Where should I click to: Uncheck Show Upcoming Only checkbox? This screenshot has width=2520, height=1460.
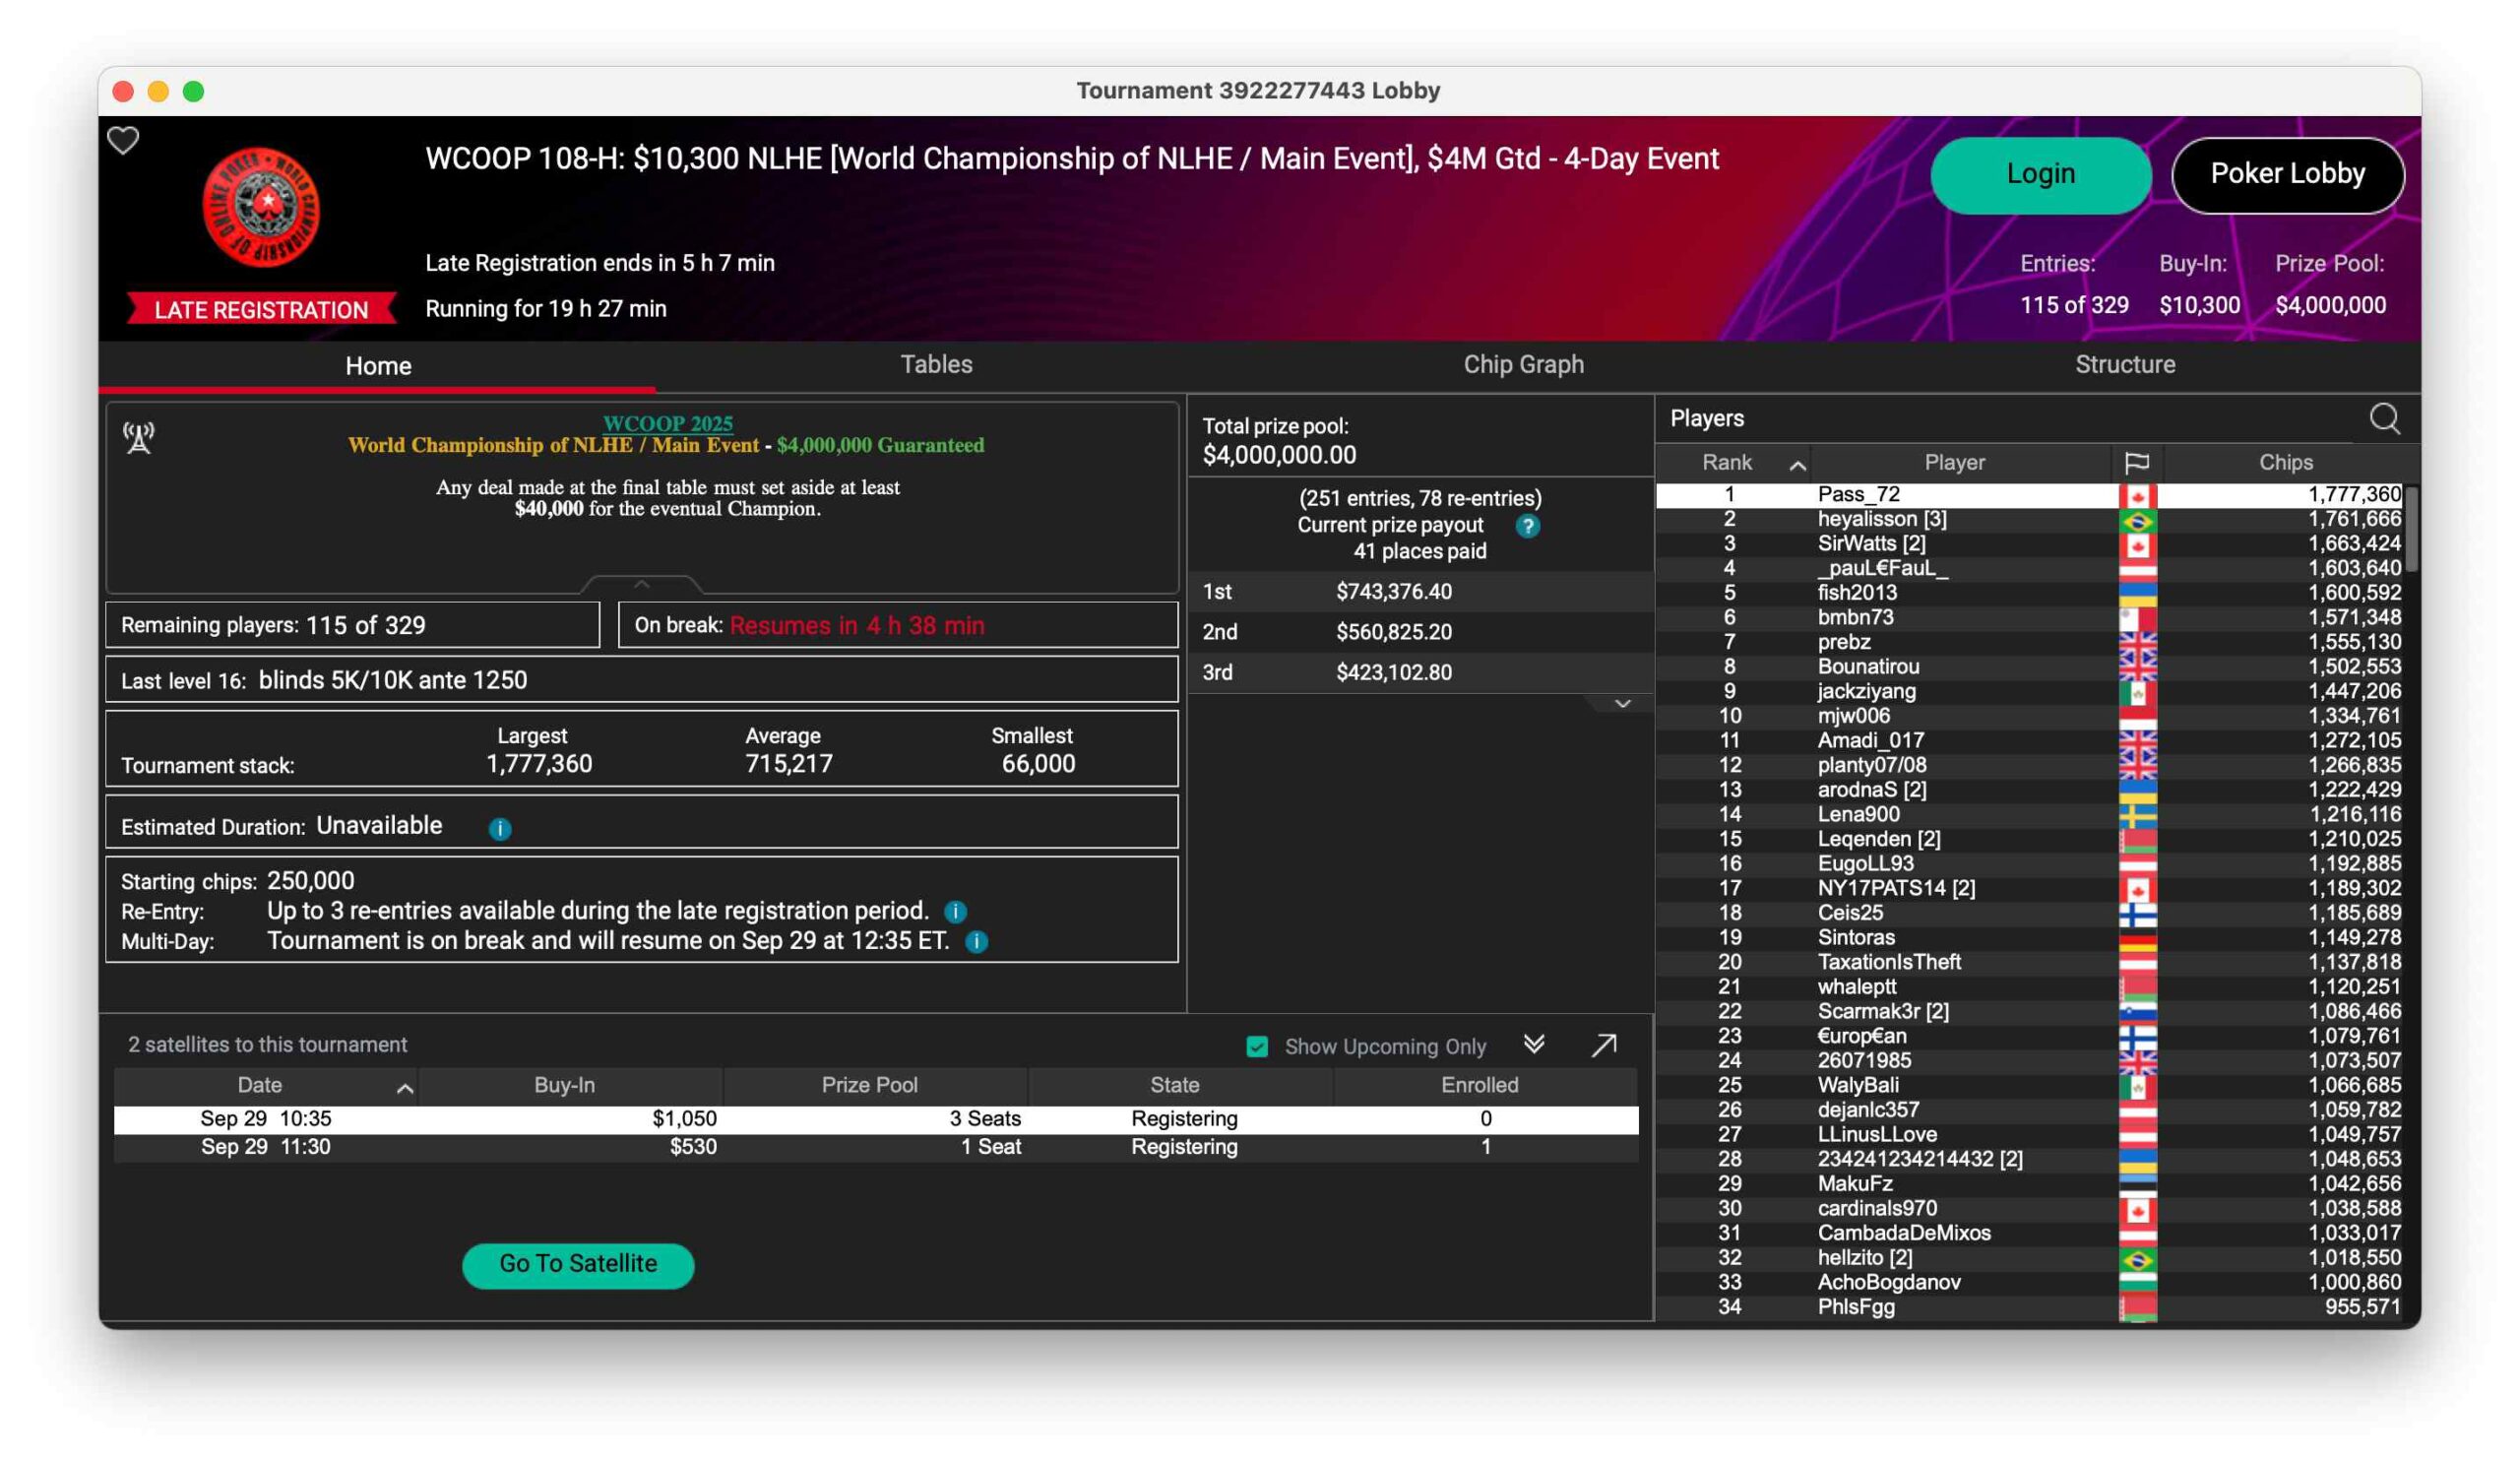pos(1257,1047)
